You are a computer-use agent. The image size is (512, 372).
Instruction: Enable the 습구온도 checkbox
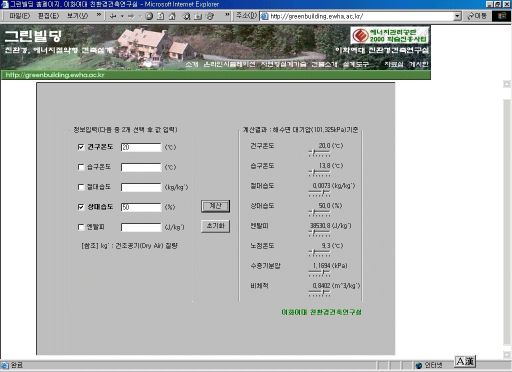[x=81, y=167]
